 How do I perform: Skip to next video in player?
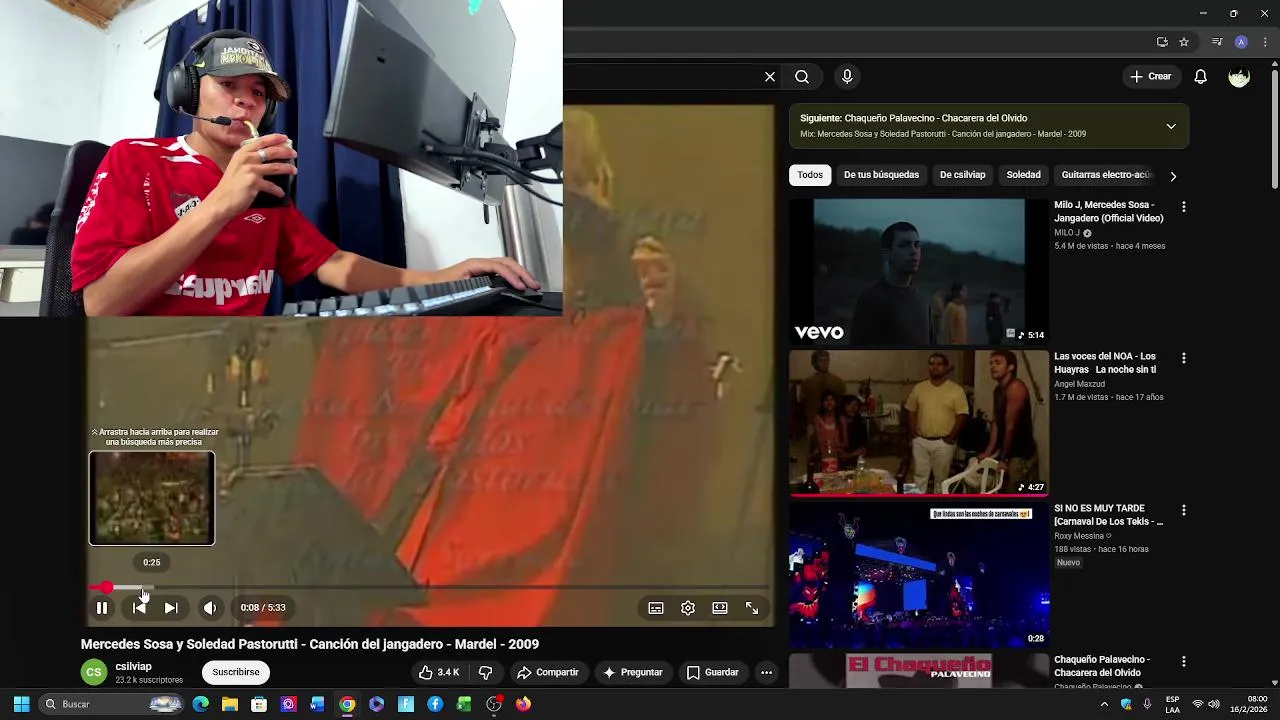(x=171, y=608)
